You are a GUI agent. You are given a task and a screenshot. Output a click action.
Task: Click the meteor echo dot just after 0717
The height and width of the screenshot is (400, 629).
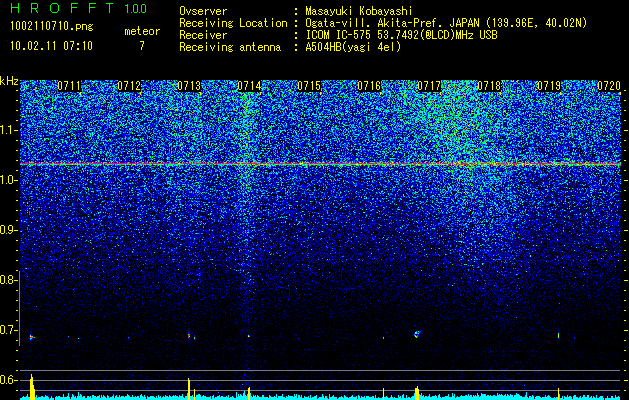417,334
